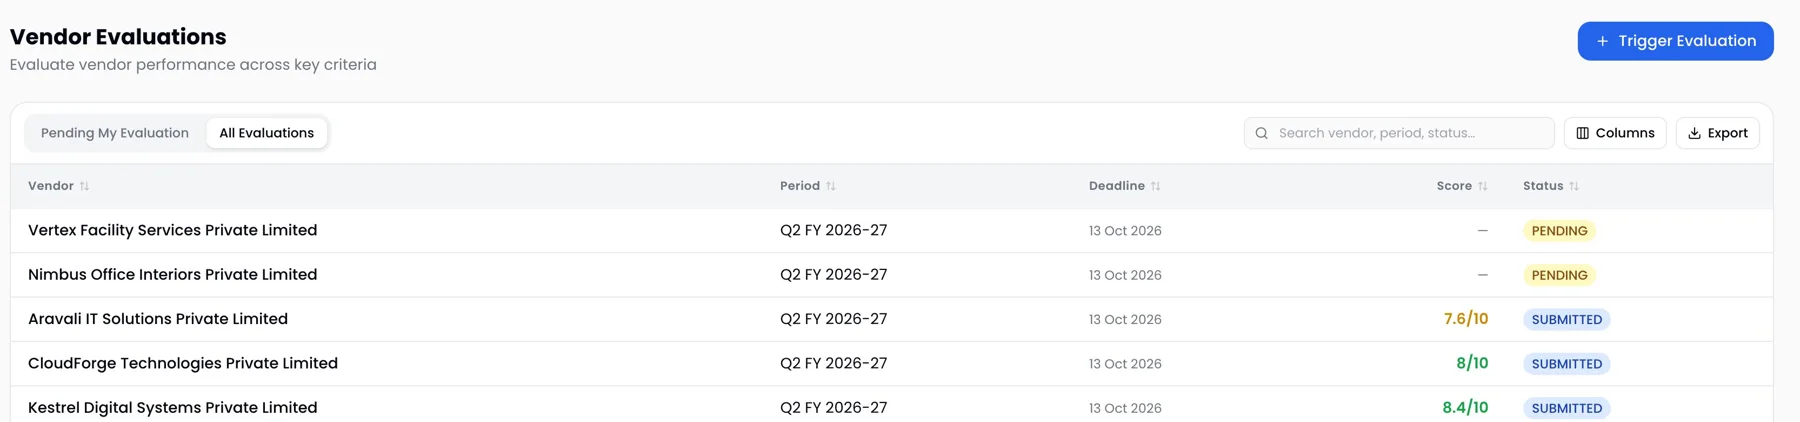Viewport: 1800px width, 422px height.
Task: Select the All Evaluations tab
Action: coord(267,133)
